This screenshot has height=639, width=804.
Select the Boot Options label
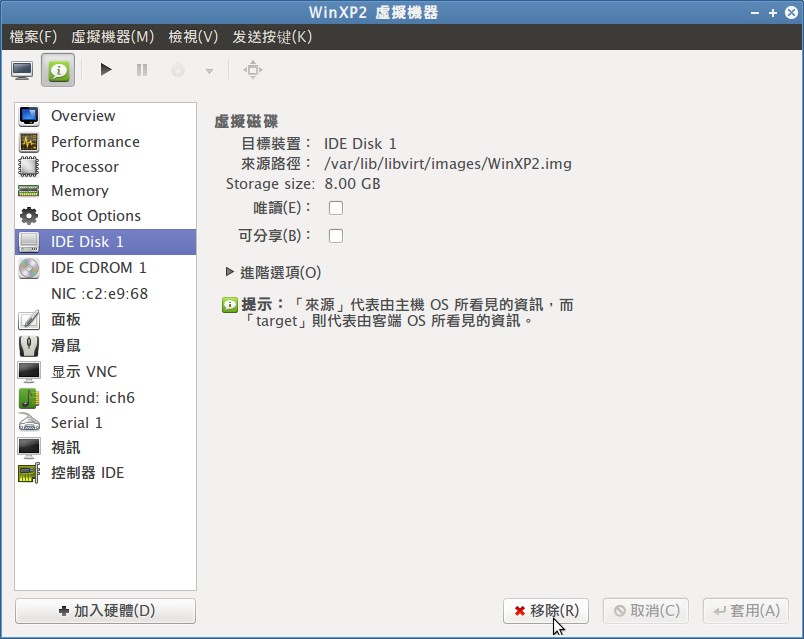96,216
